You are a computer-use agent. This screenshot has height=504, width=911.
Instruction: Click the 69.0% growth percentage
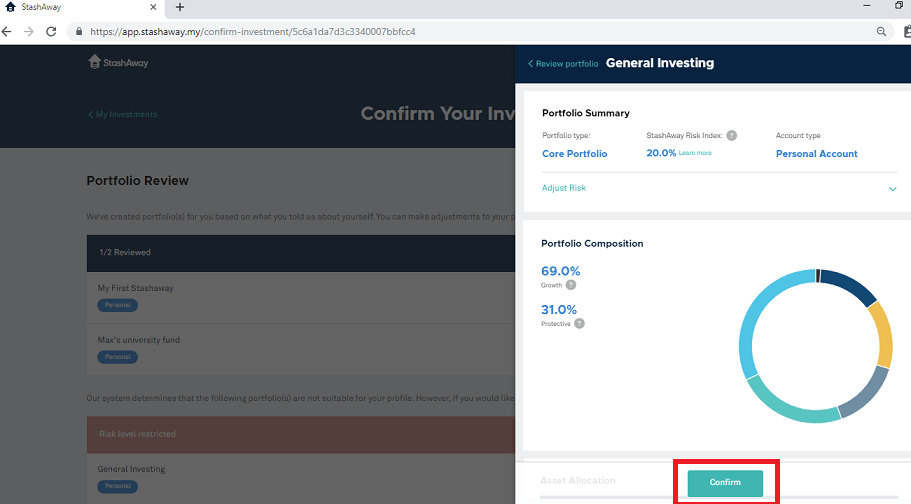(x=561, y=271)
